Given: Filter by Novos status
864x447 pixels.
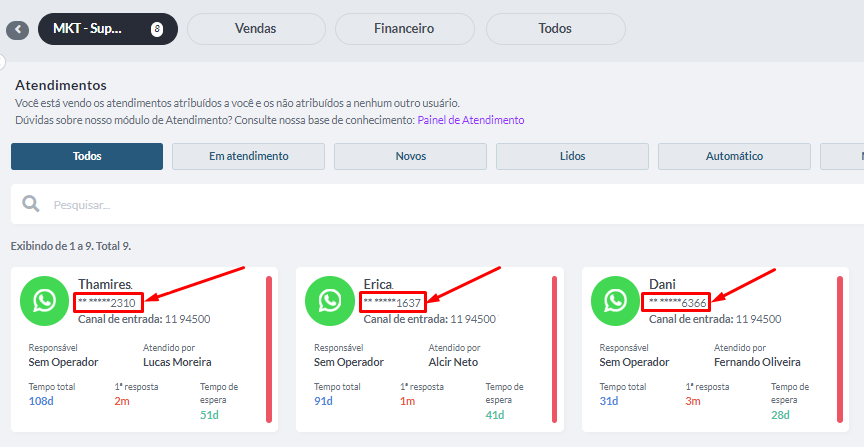Looking at the screenshot, I should tap(411, 157).
